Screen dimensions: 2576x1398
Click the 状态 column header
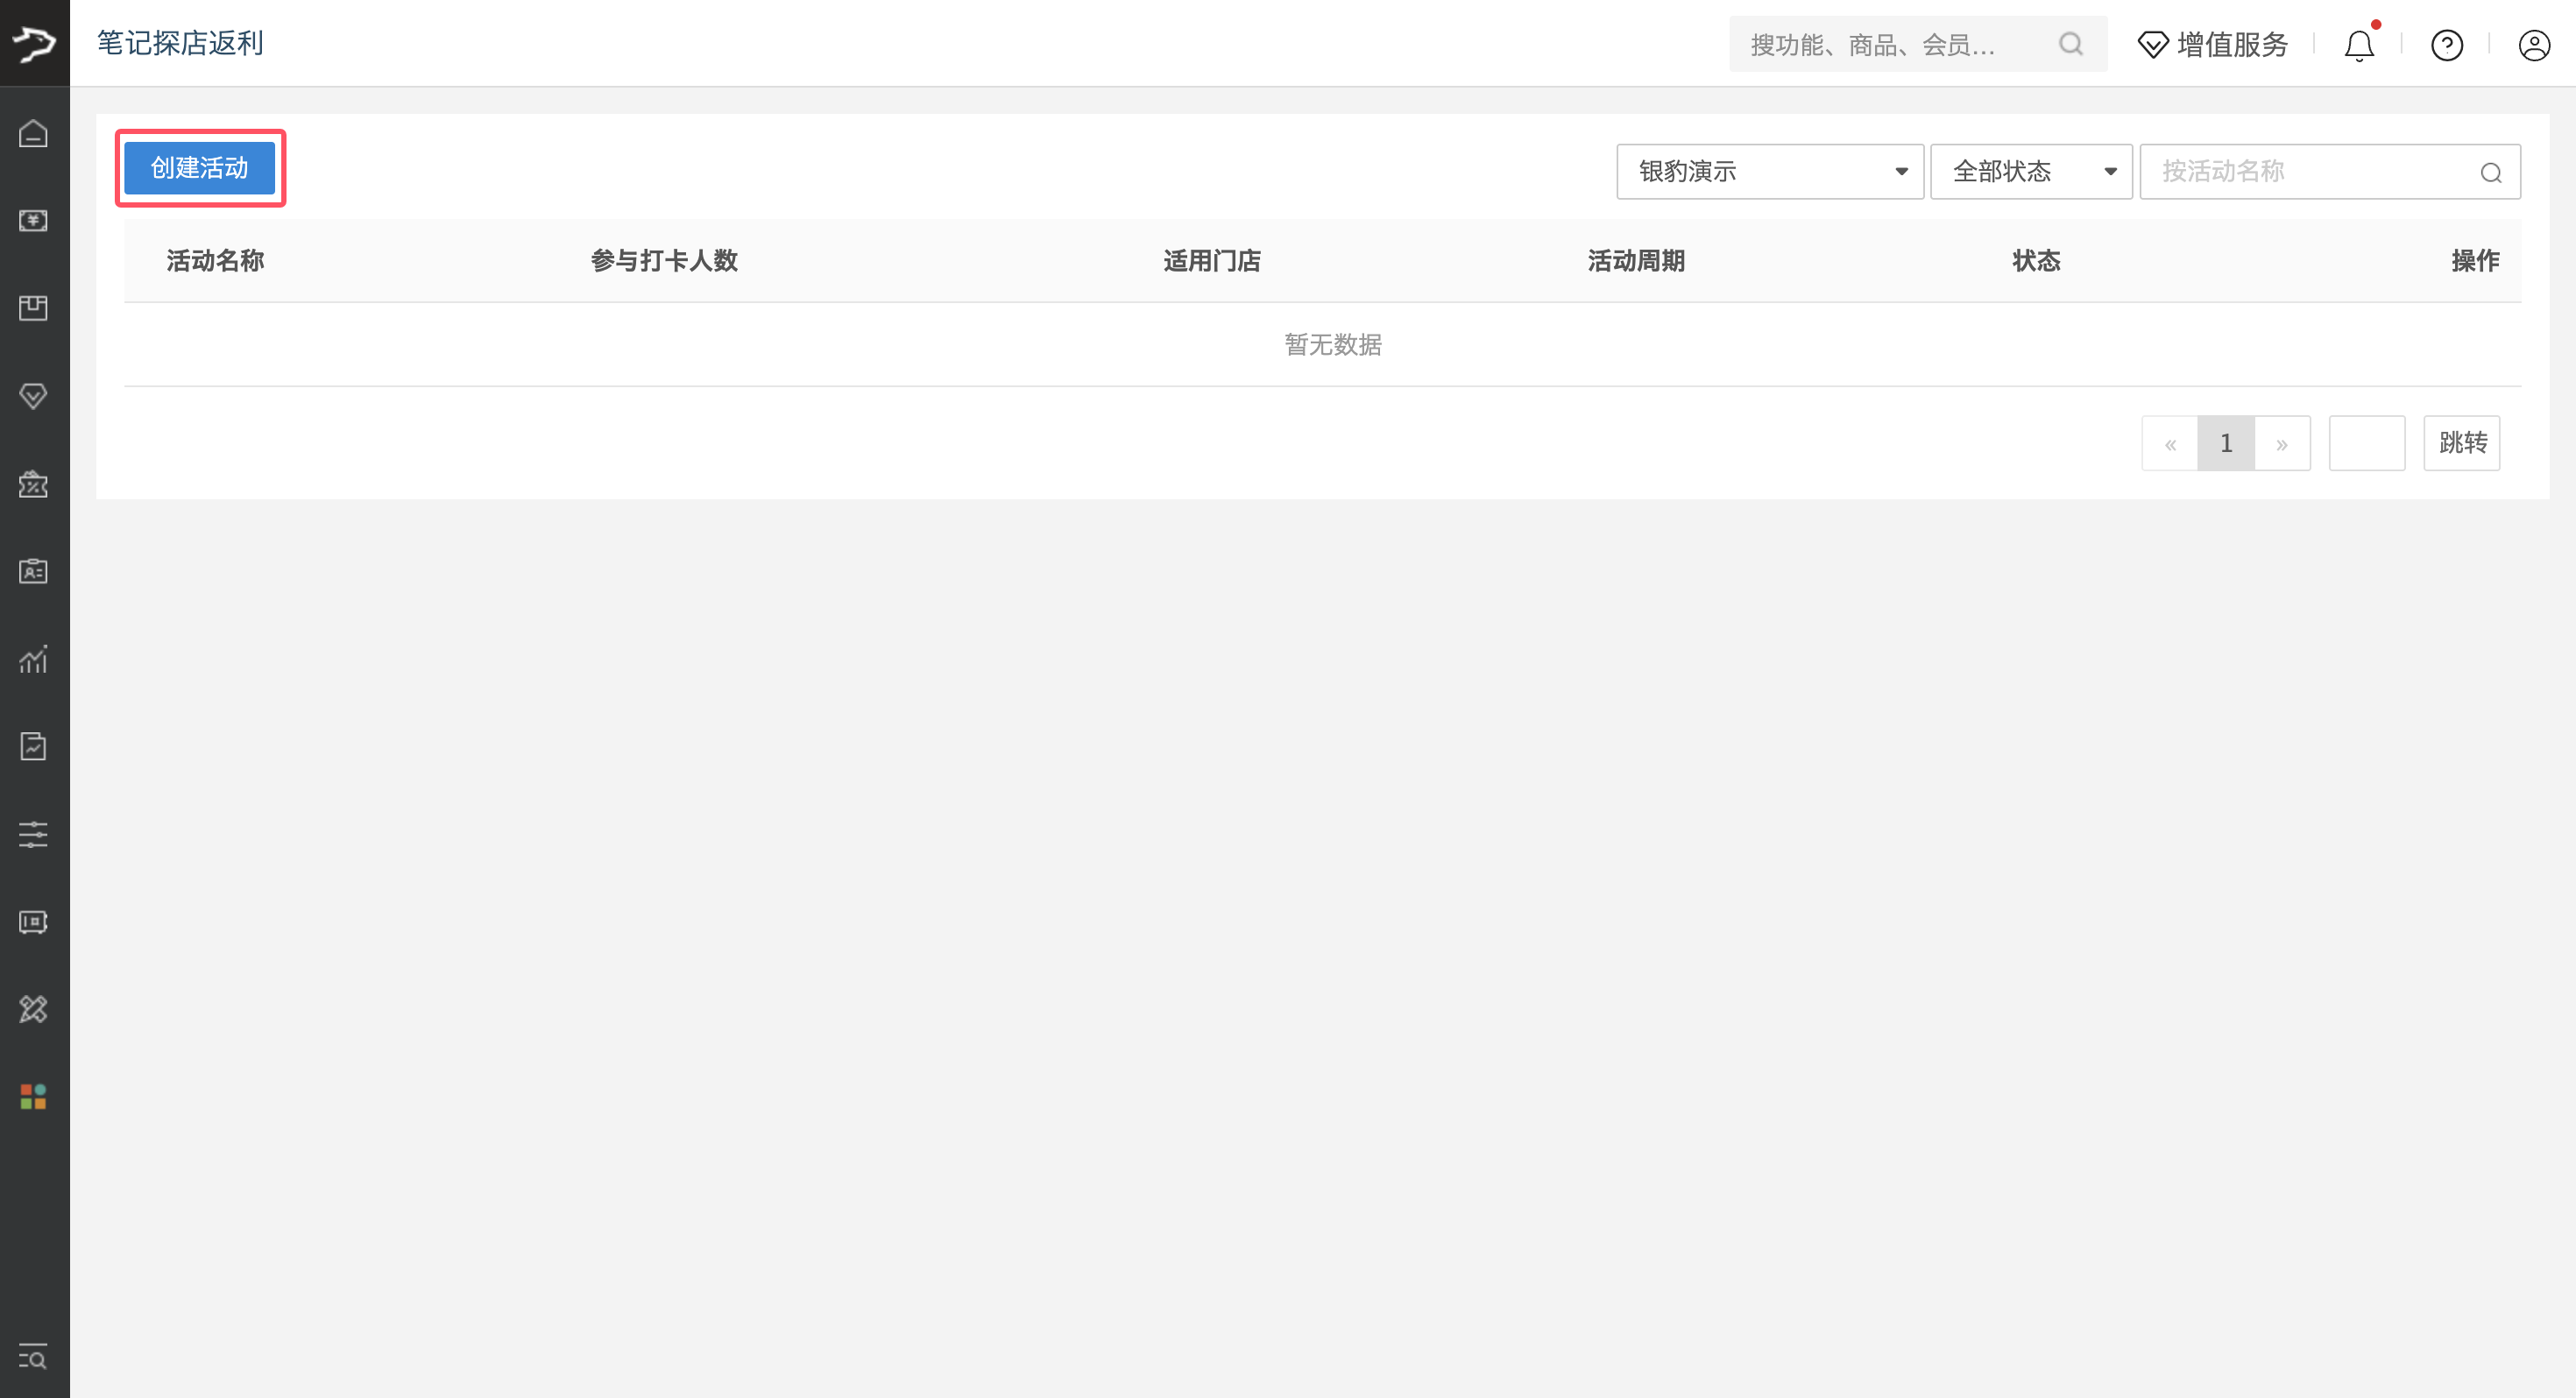(2036, 261)
